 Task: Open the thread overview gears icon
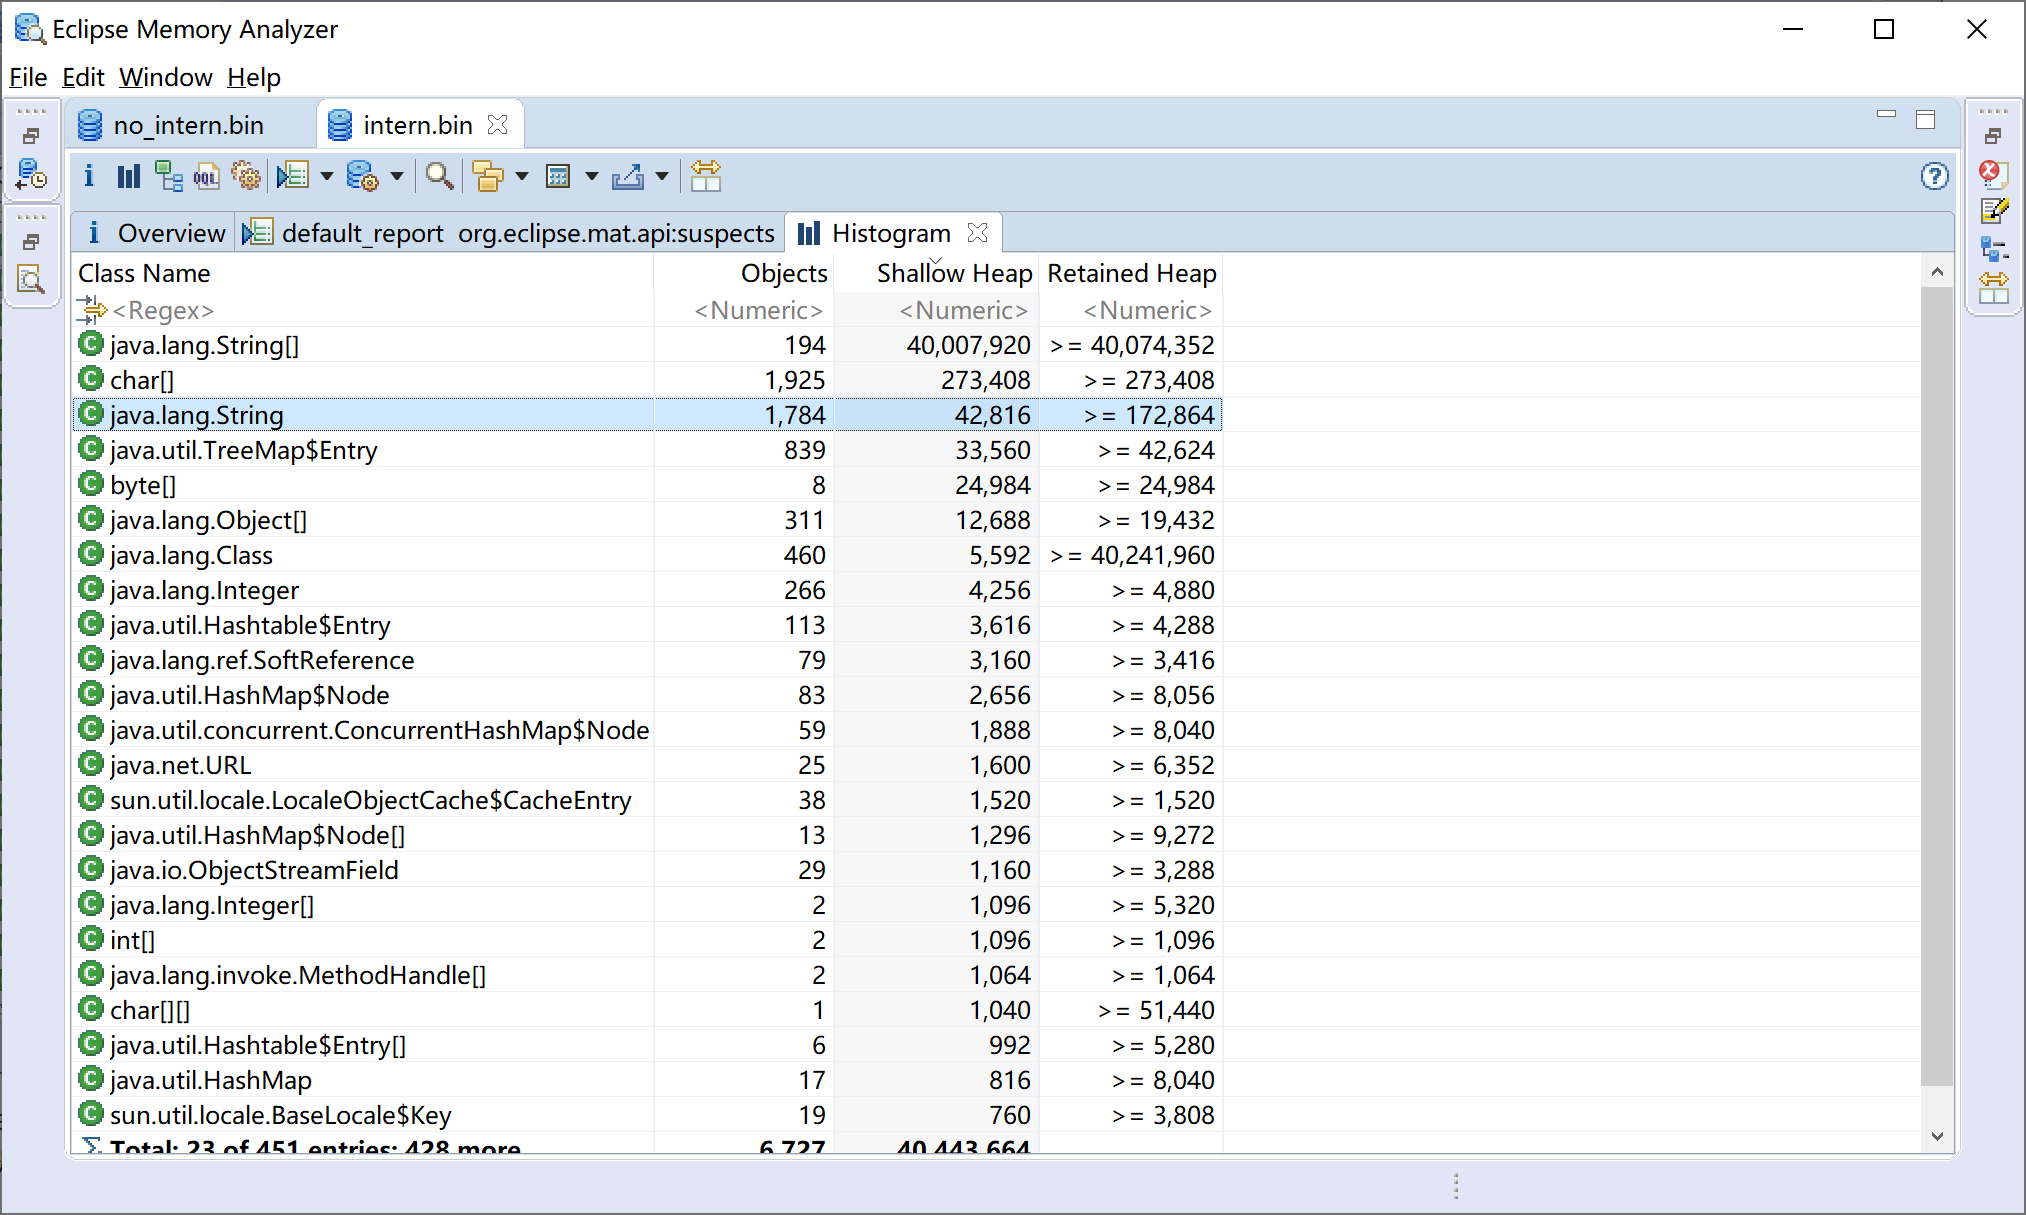pyautogui.click(x=246, y=177)
